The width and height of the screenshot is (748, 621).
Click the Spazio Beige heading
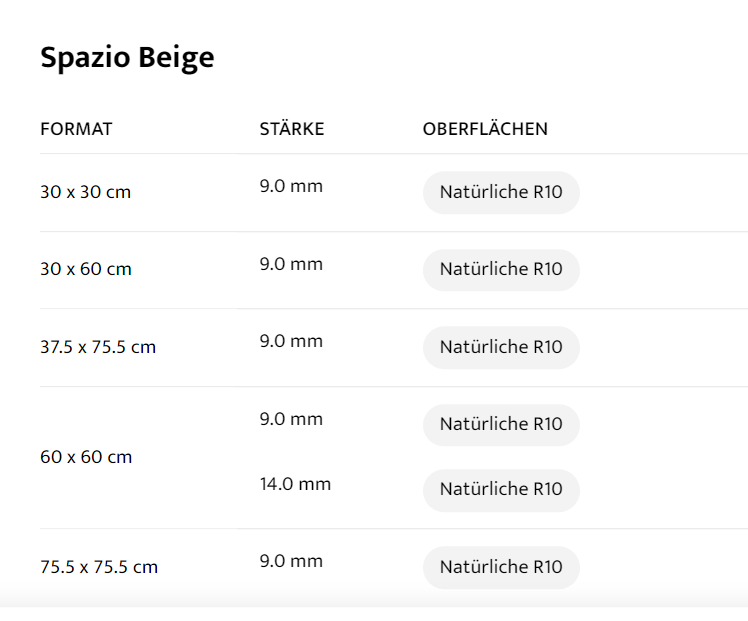(x=127, y=58)
